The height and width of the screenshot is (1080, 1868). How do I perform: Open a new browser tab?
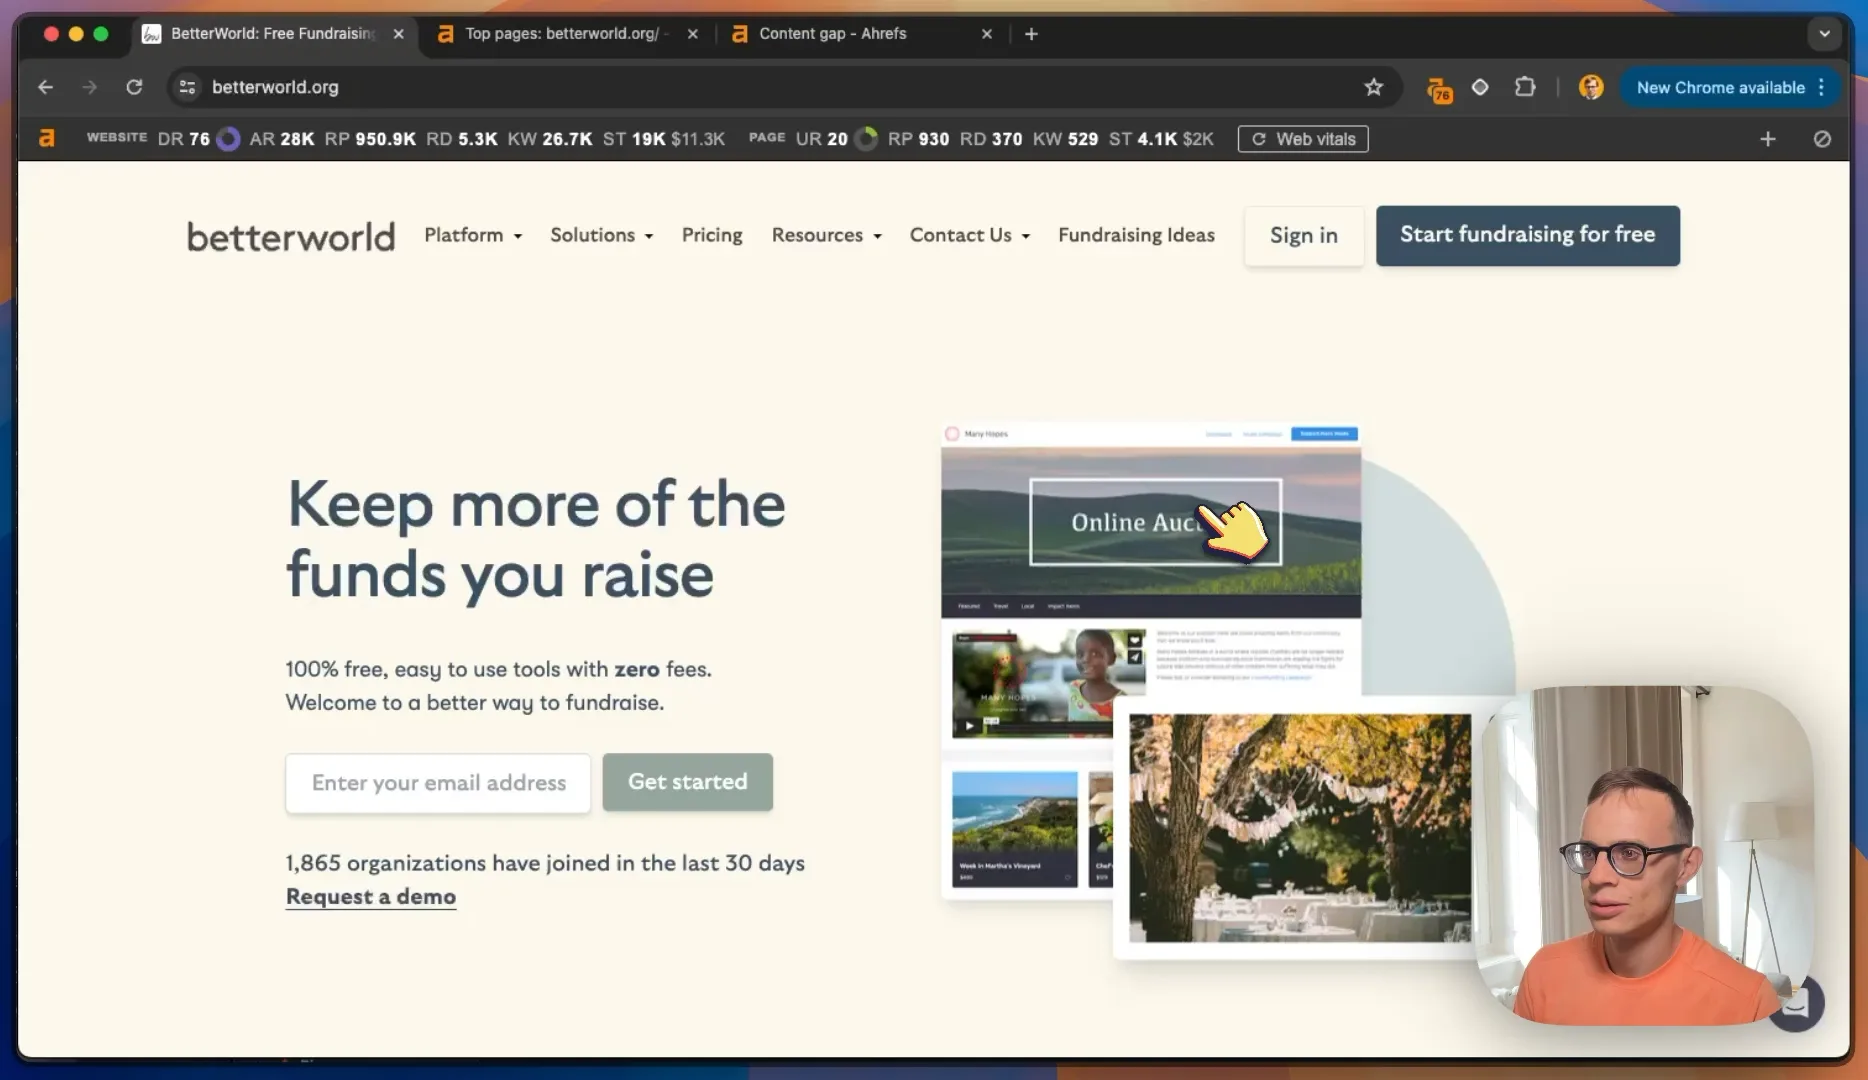1031,33
